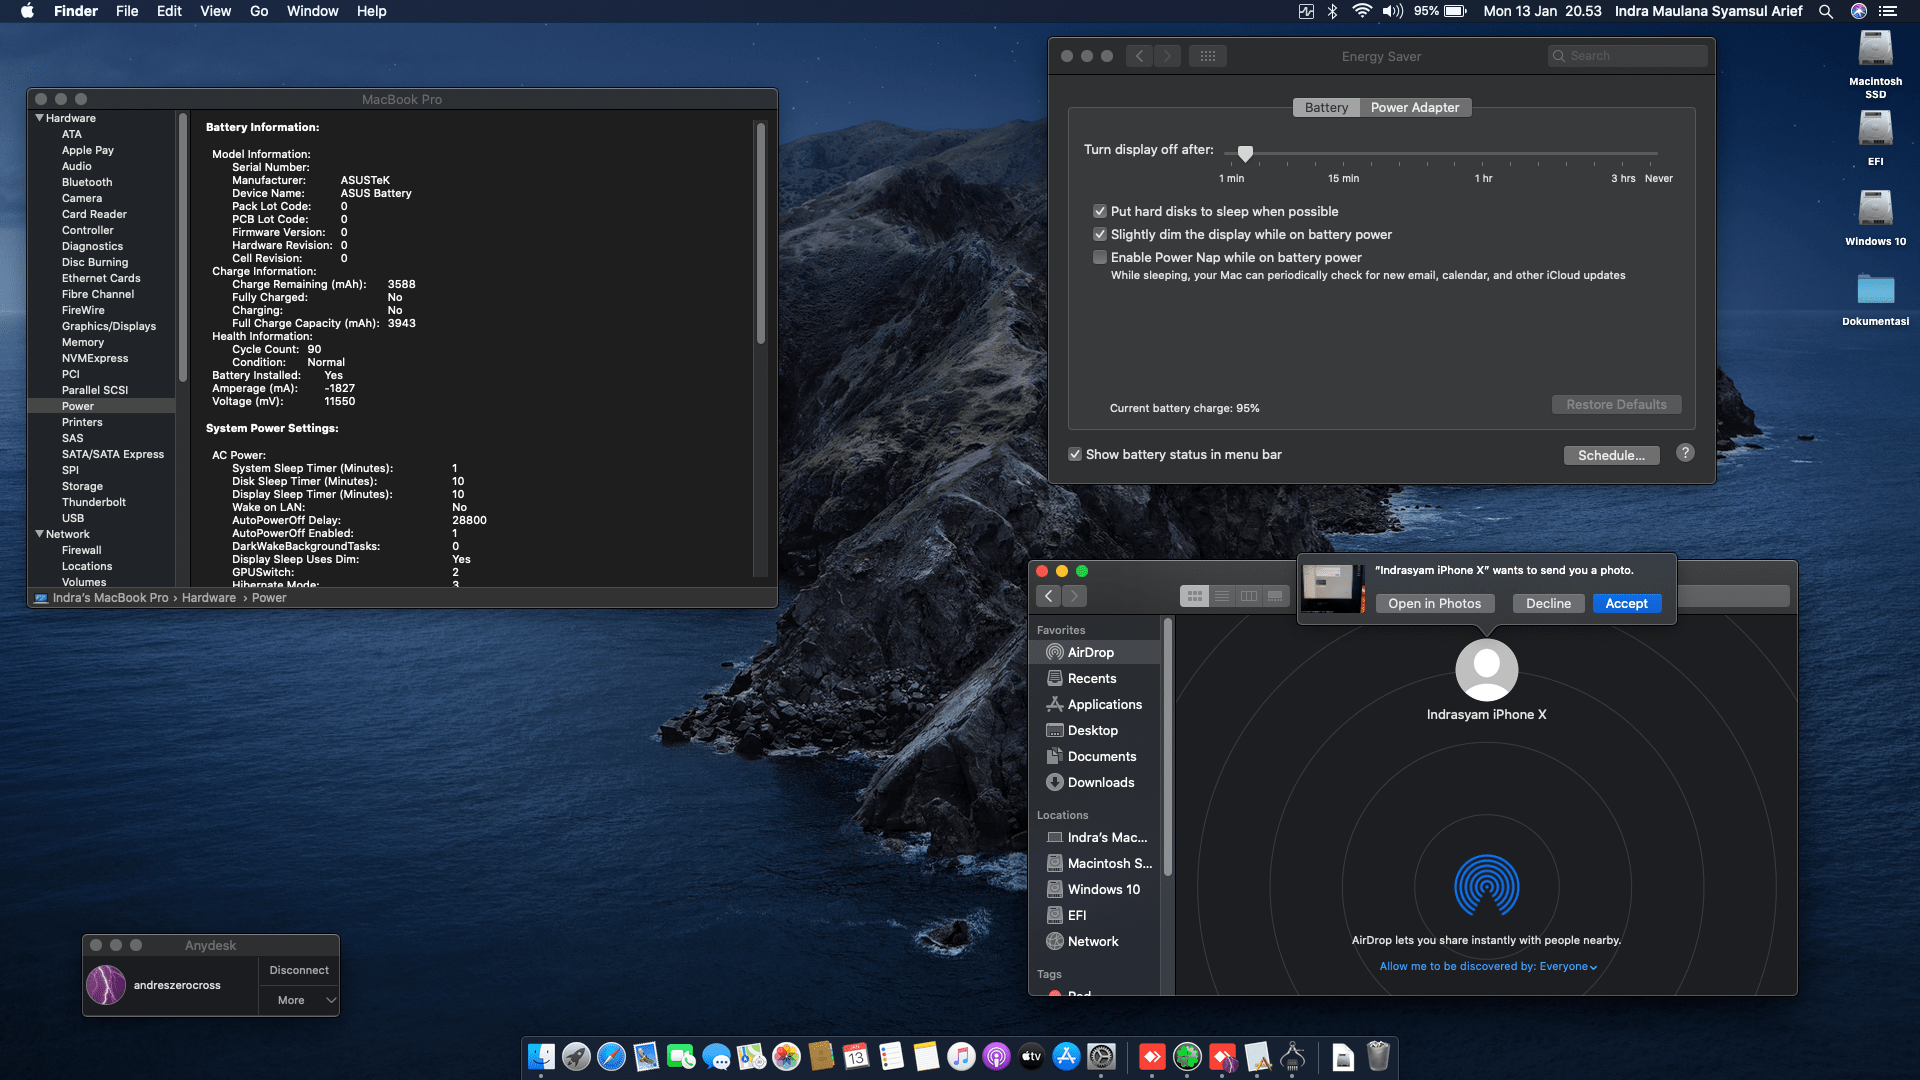The image size is (1920, 1080).
Task: Collapse the Network tree section
Action: (x=40, y=534)
